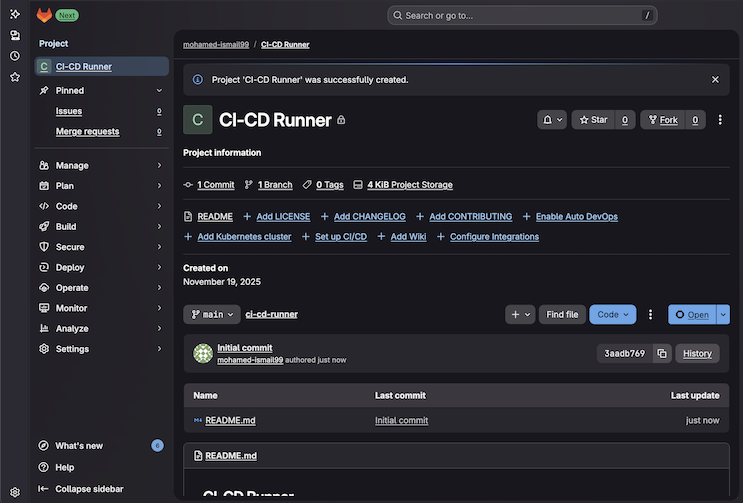Click Set up CI/CD
743x503 pixels.
coord(341,236)
